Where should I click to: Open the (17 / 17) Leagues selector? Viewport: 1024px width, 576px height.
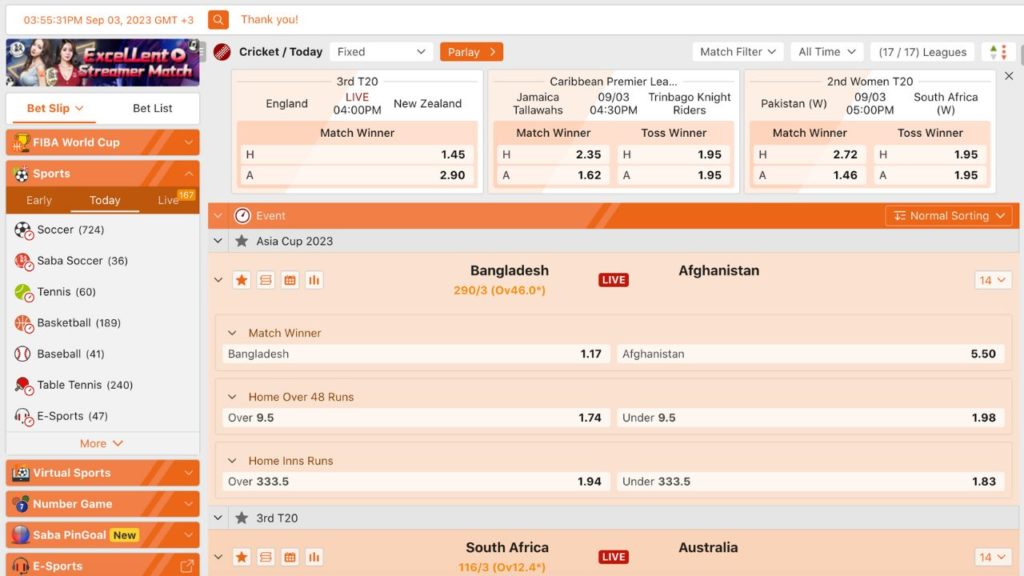click(922, 52)
